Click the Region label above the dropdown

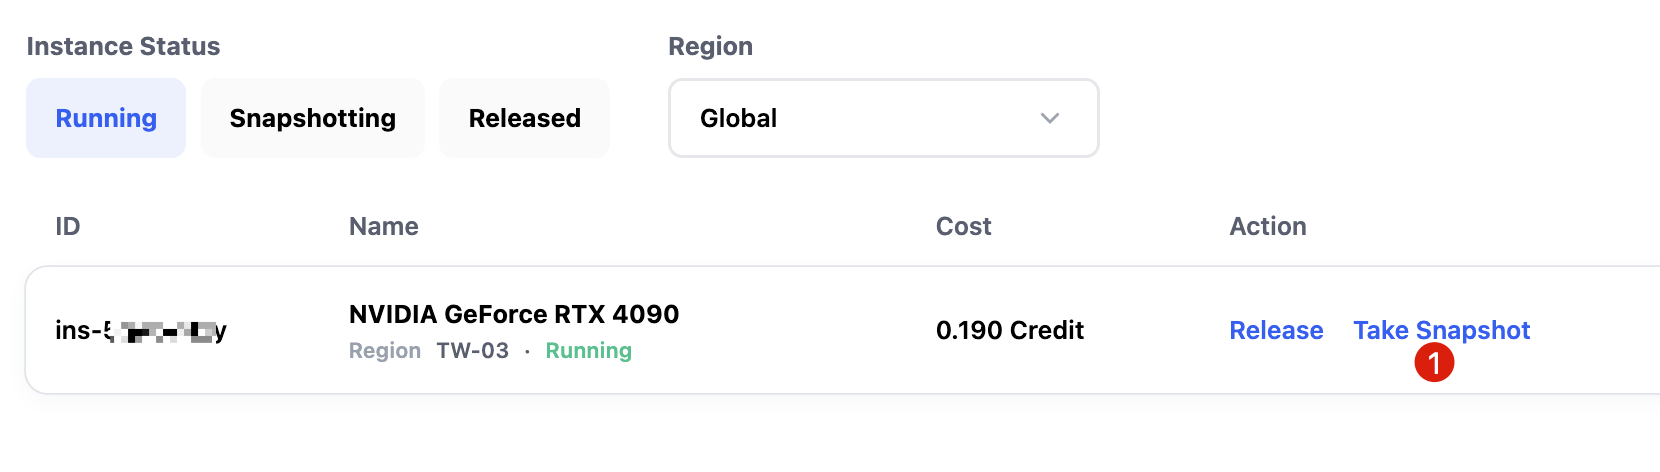point(711,46)
